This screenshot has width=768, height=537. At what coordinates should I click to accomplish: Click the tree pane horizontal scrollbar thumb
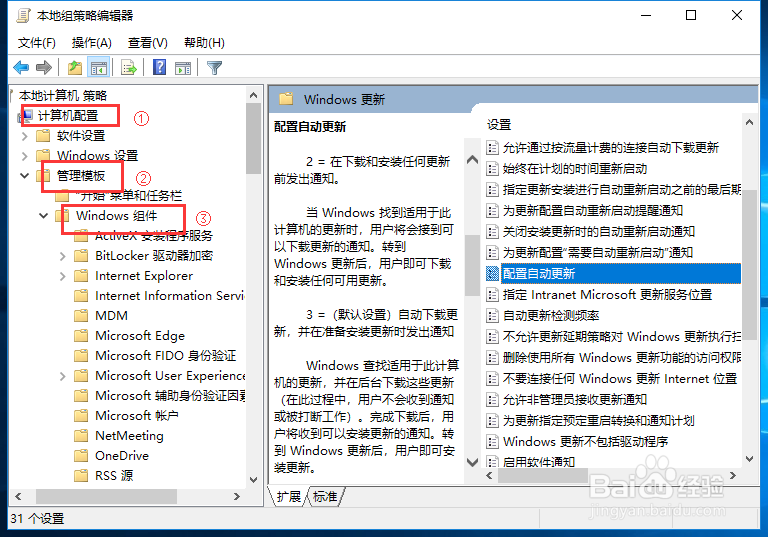(106, 496)
